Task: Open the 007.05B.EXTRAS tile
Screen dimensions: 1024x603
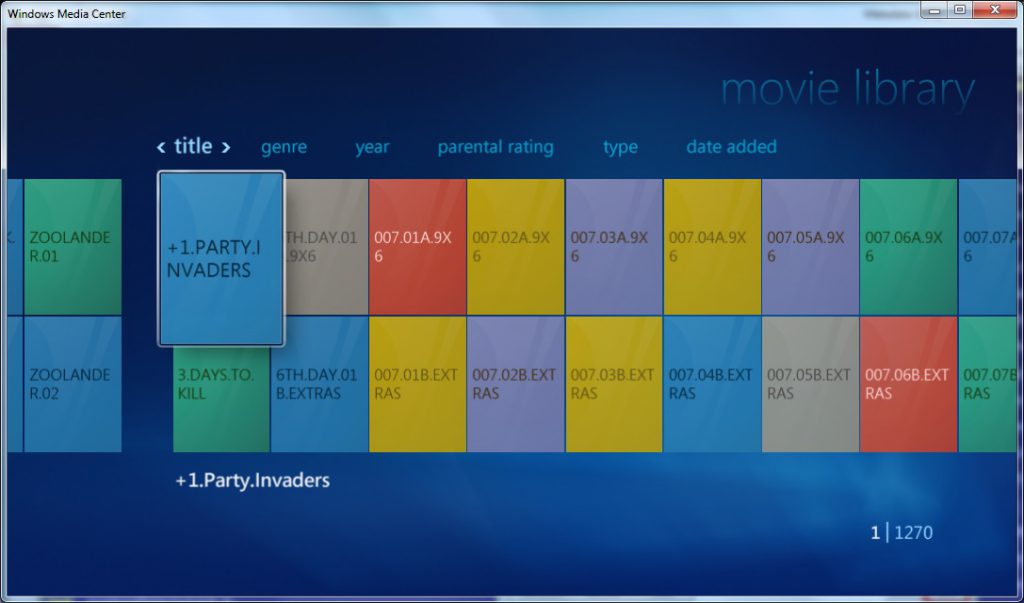Action: (810, 384)
